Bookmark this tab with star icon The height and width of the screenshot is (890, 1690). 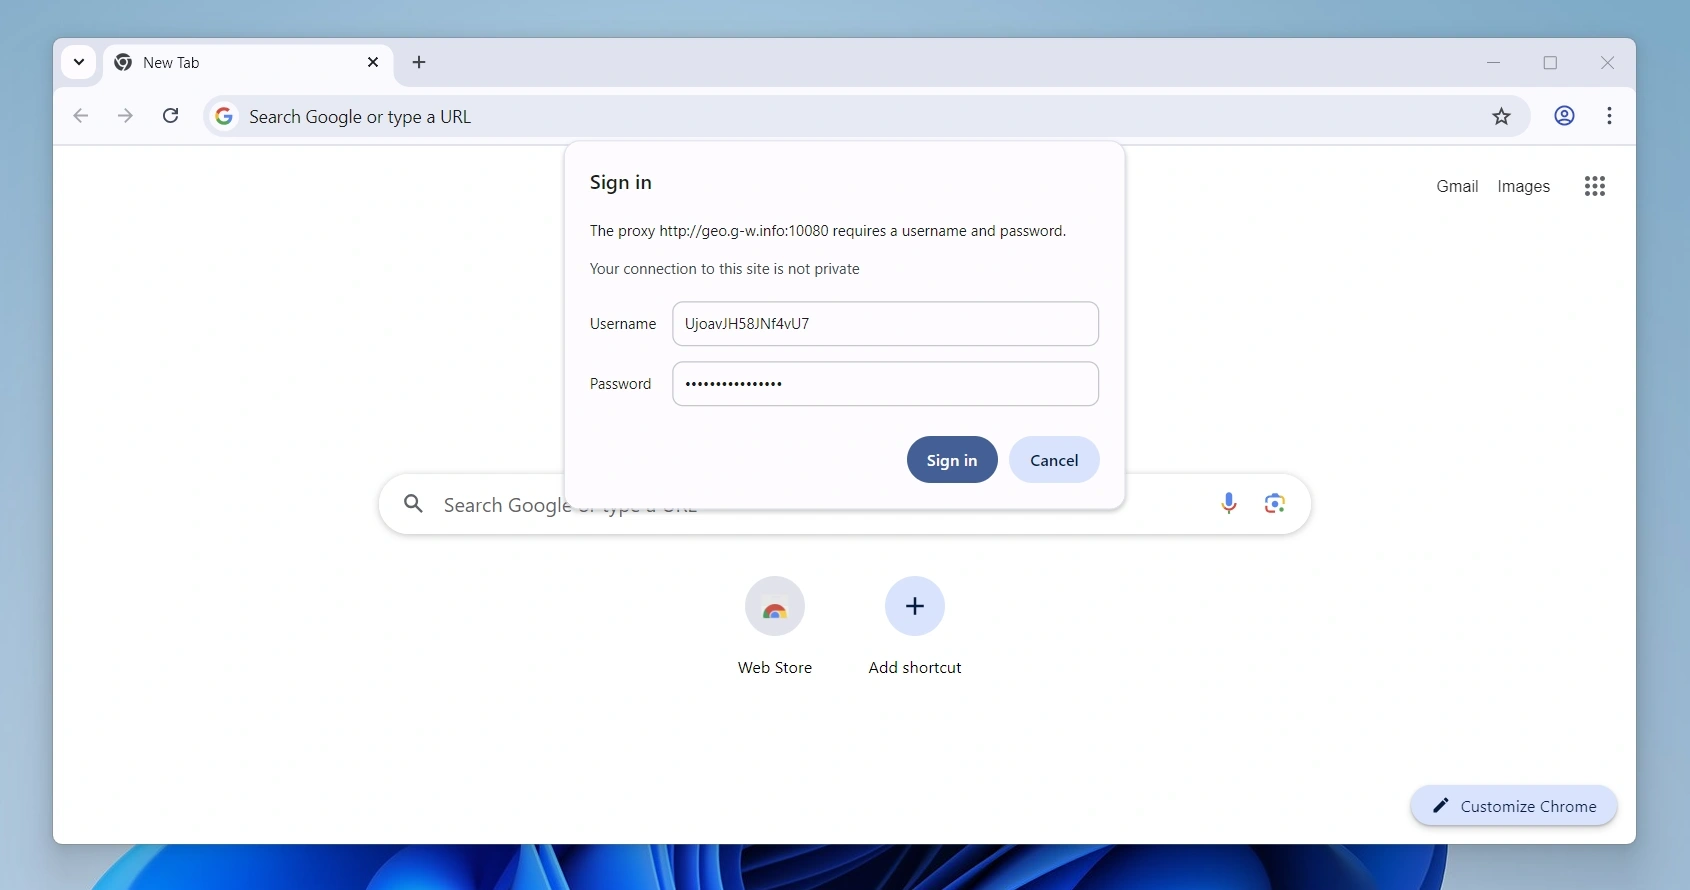1502,117
